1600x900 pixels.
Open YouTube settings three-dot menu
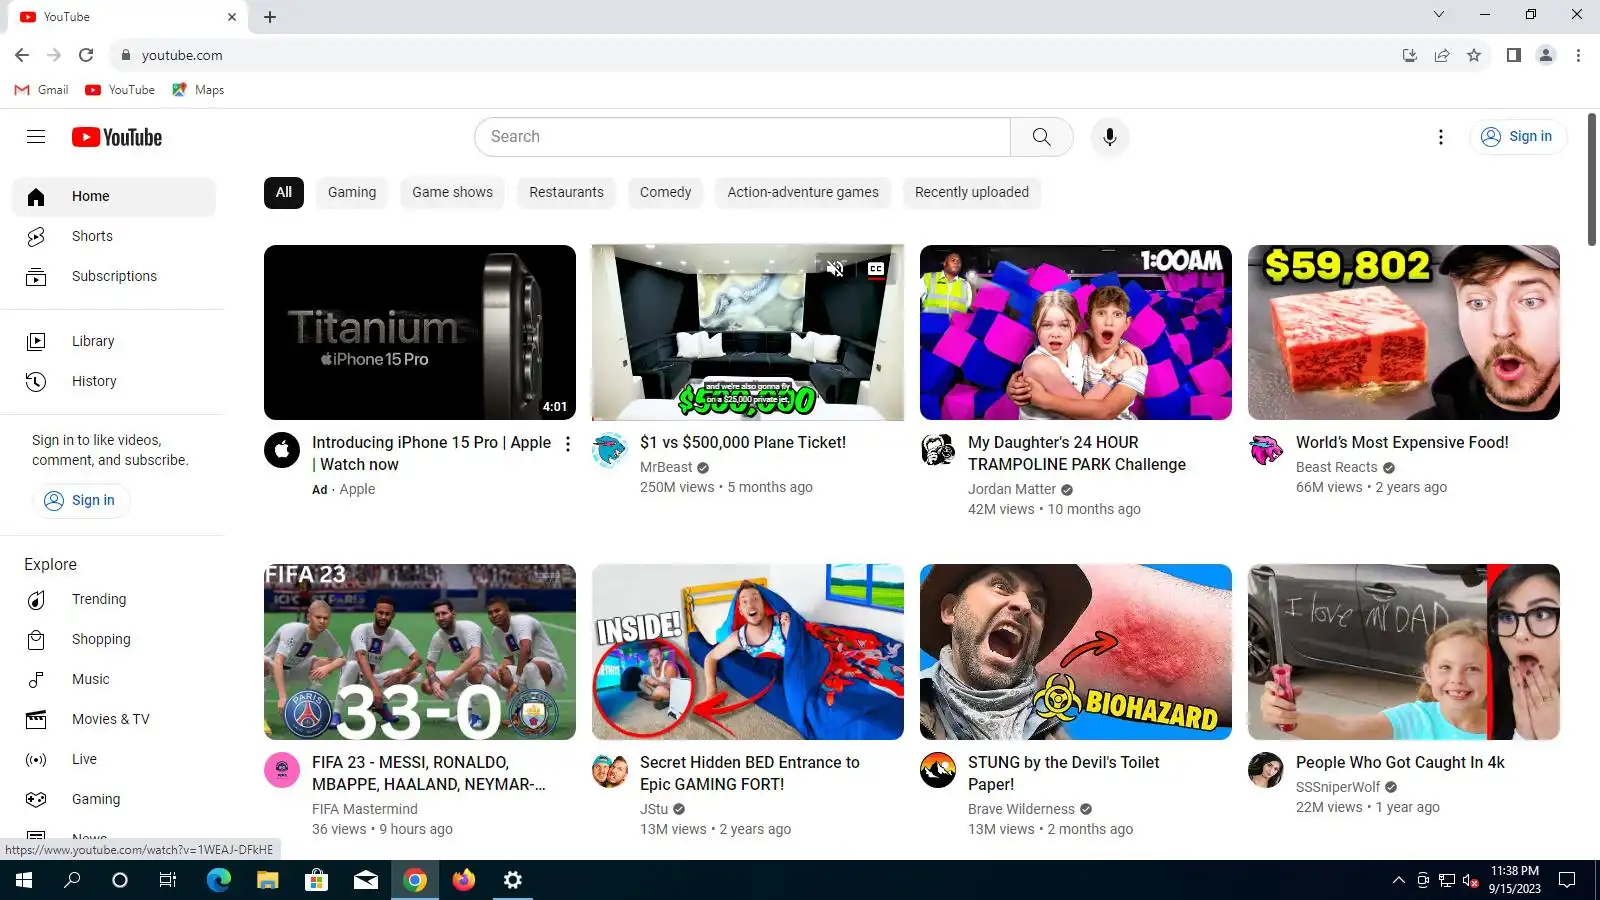1440,137
